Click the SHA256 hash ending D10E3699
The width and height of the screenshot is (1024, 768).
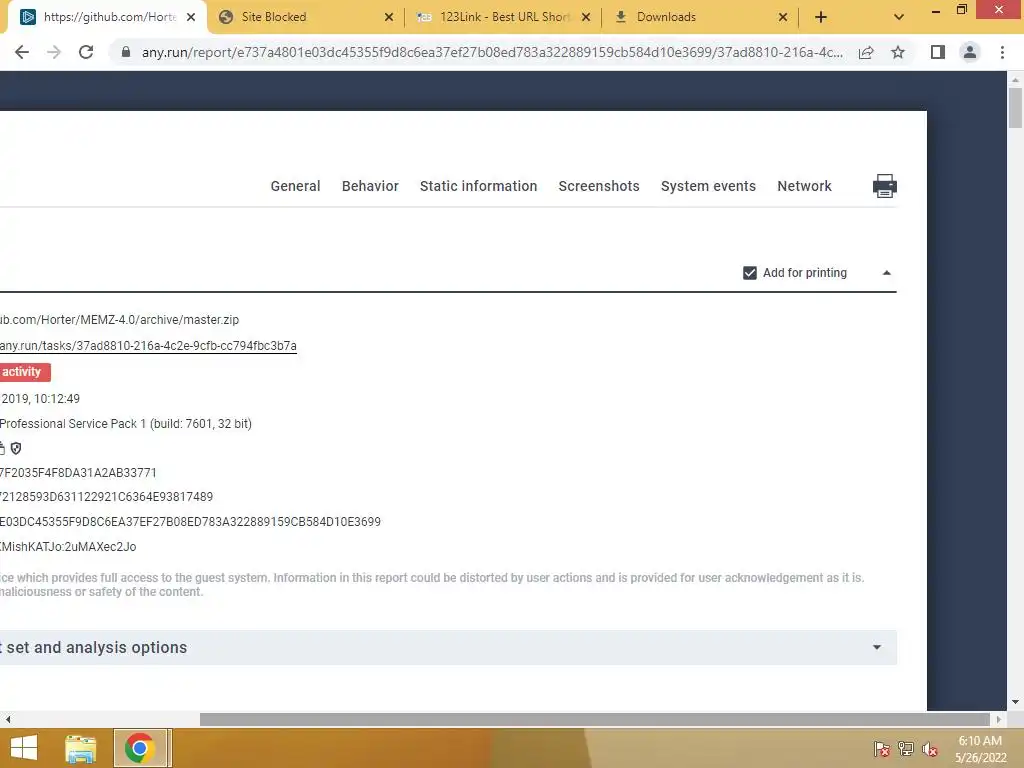tap(190, 522)
